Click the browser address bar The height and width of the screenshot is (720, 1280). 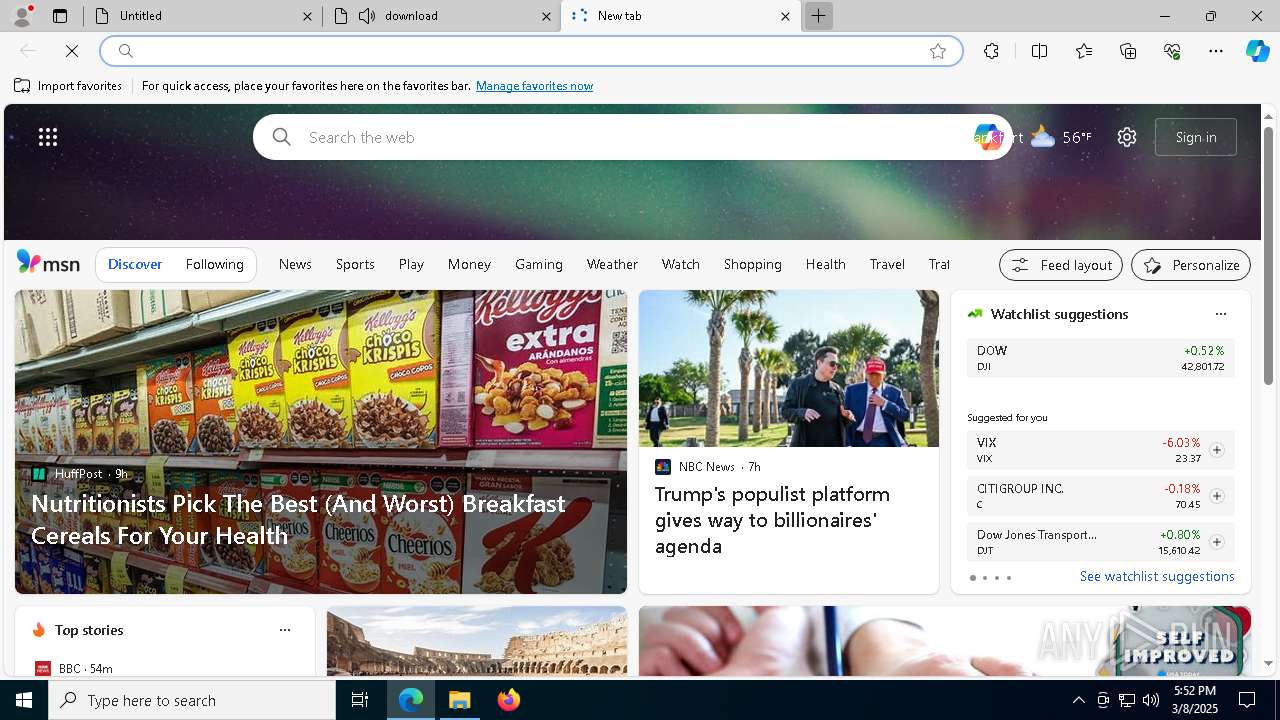point(530,51)
